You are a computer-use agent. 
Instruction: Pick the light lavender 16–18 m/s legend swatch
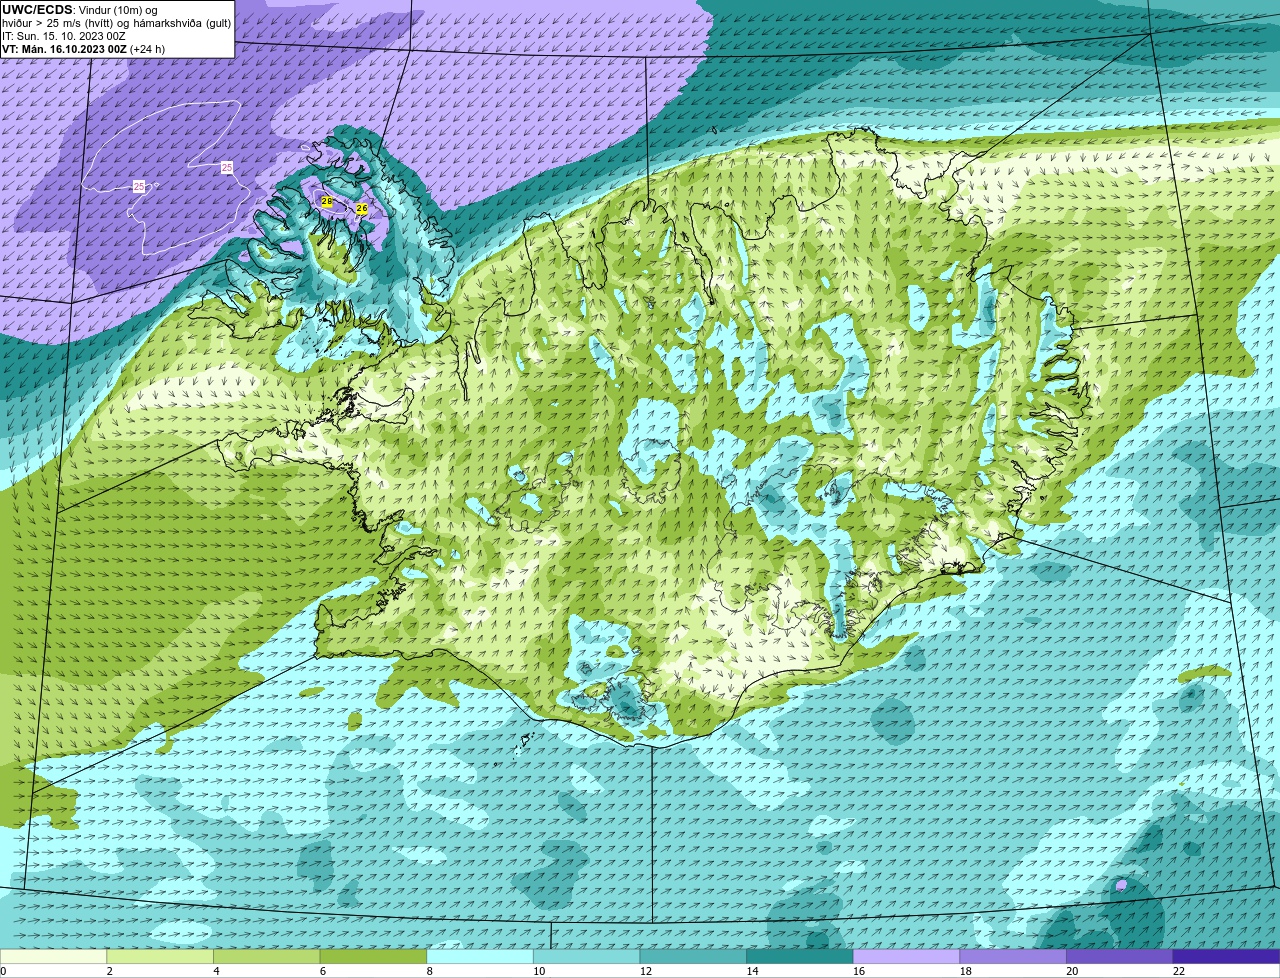click(x=906, y=956)
